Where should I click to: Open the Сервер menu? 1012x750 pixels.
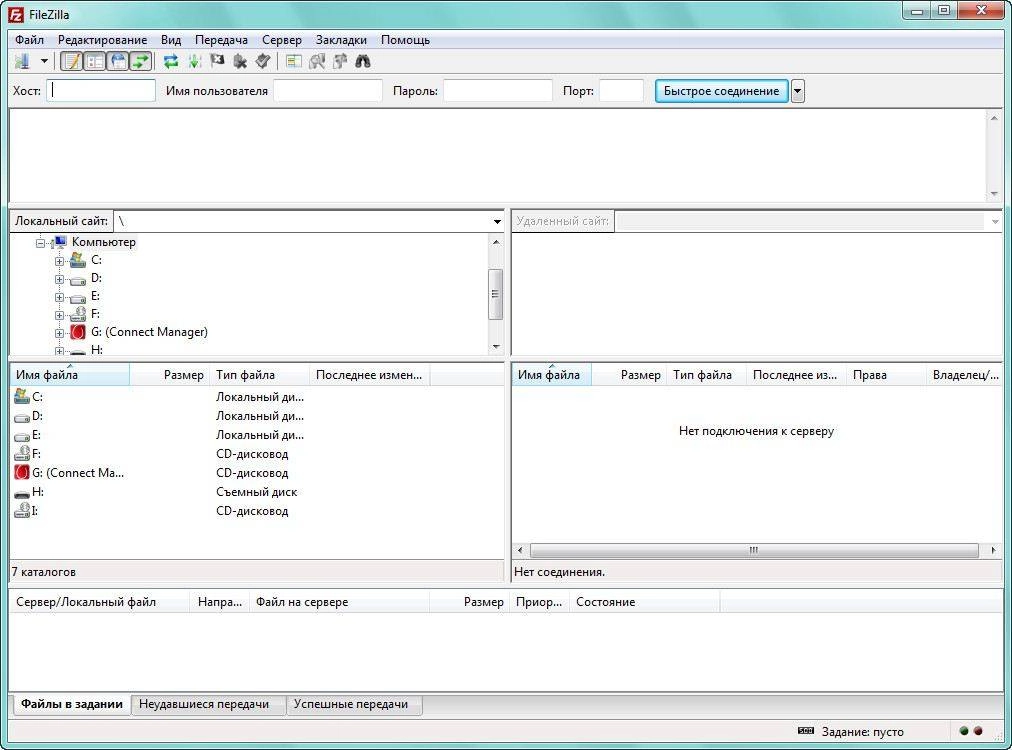282,40
